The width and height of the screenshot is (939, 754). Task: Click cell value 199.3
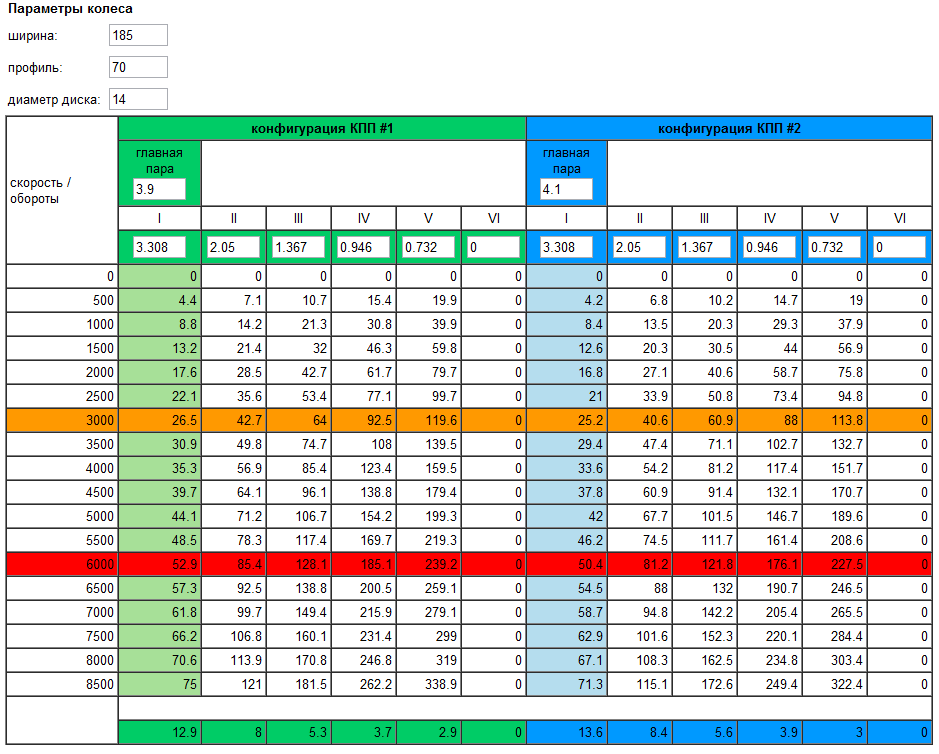428,516
